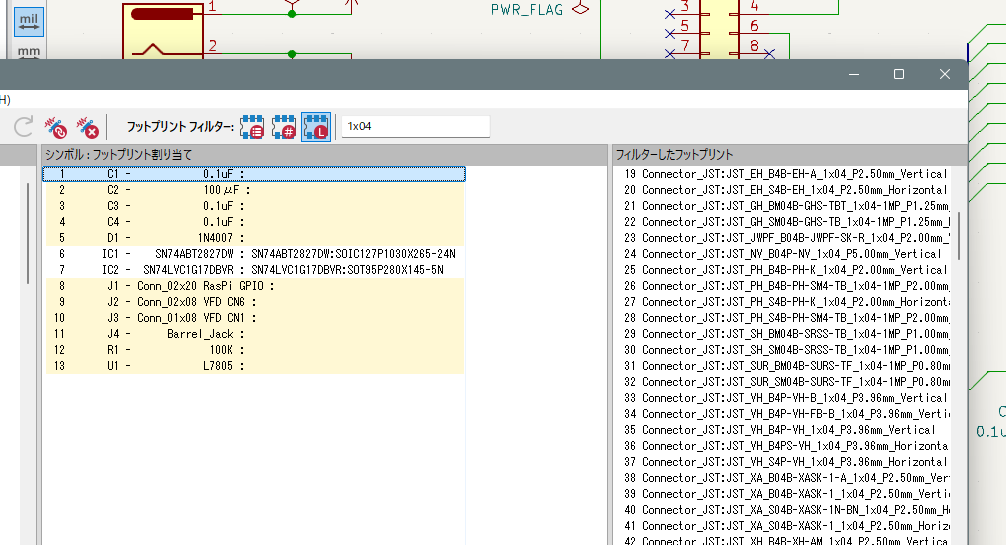Run automatic footprint association icon
Viewport: 1006px width, 545px height.
(56, 127)
